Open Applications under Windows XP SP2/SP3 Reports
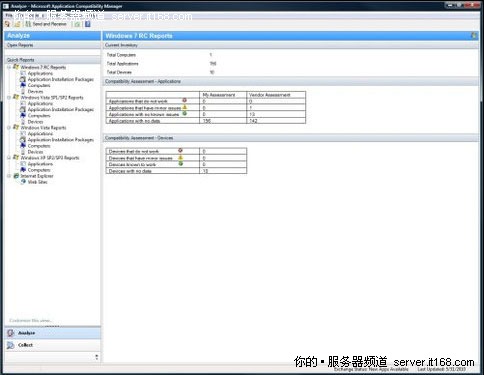 coord(40,164)
